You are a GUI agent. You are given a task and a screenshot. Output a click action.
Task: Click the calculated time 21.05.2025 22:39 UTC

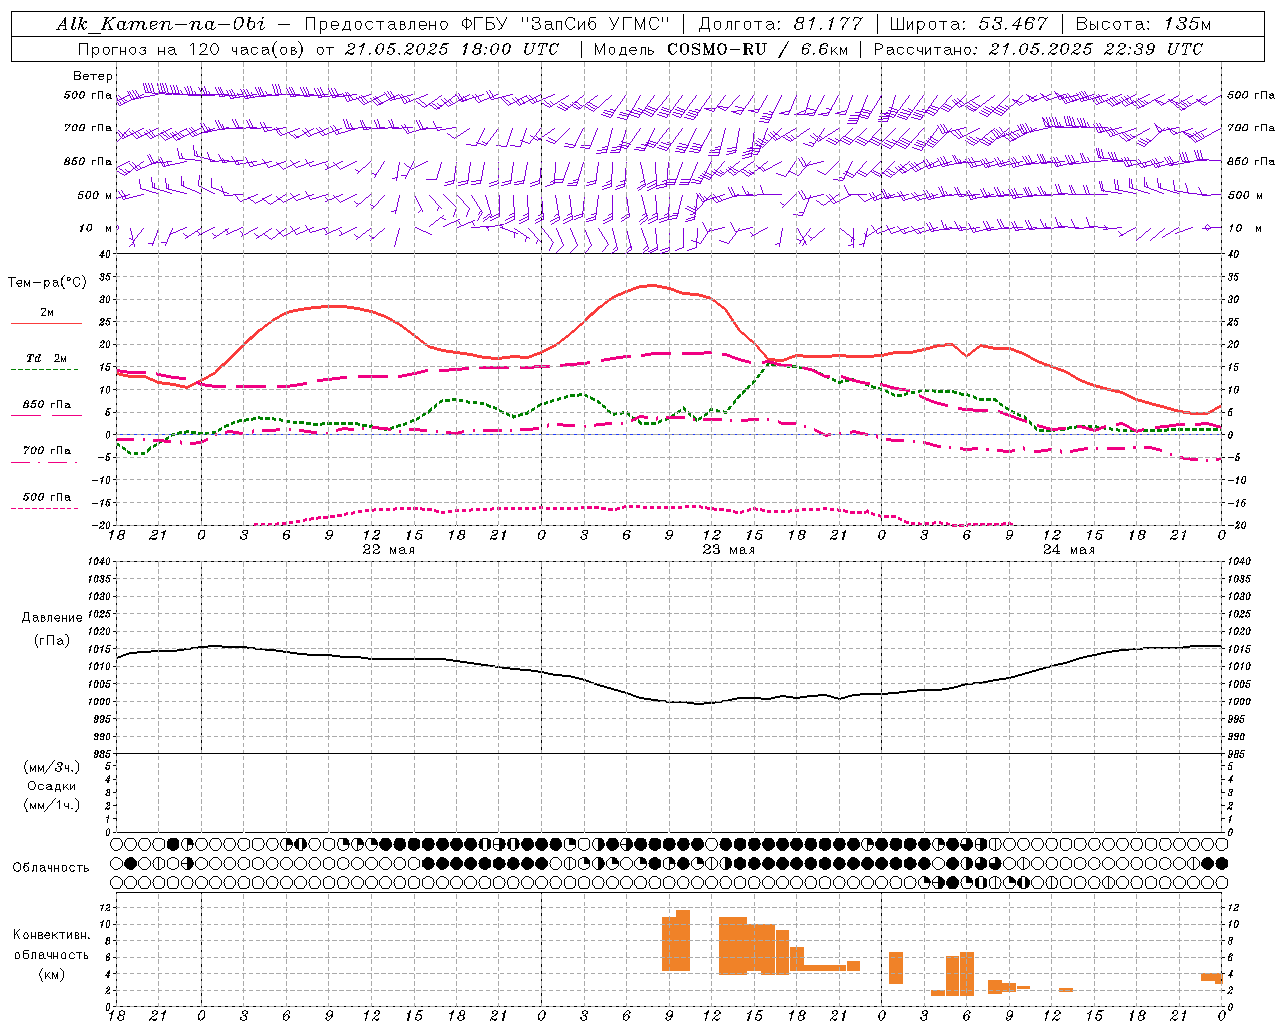click(1096, 49)
